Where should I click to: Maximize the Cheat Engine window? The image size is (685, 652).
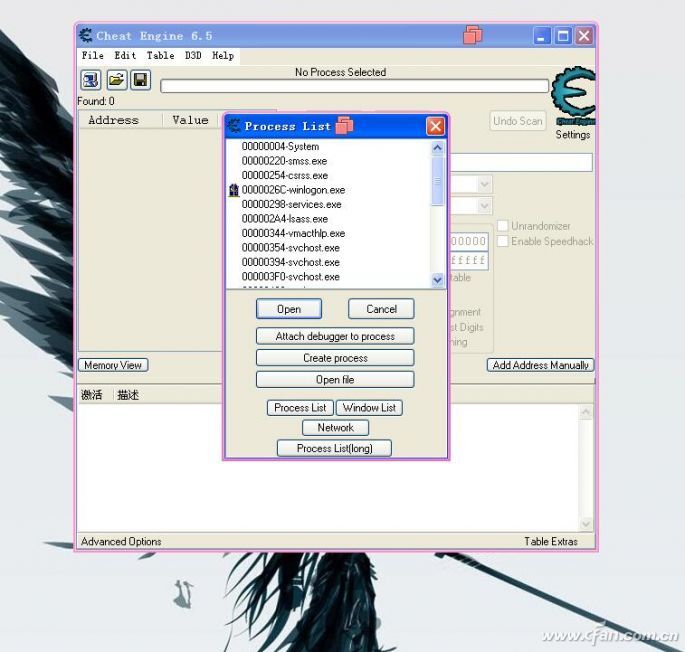tap(563, 35)
